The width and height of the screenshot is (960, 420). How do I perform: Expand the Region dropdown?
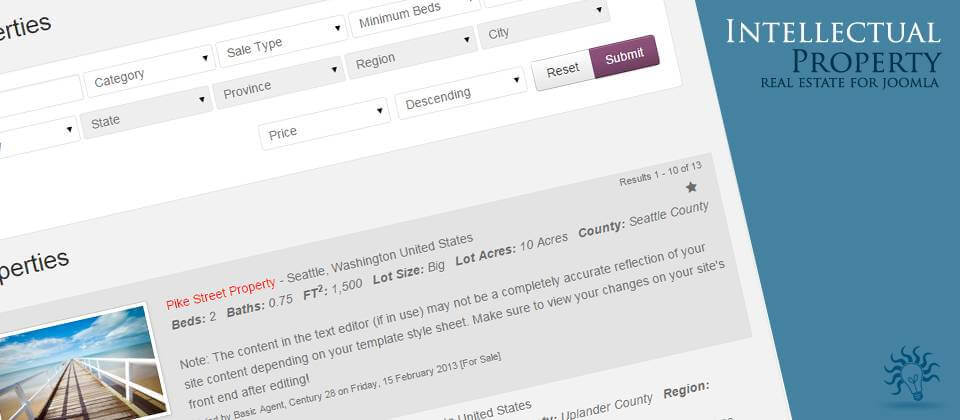[x=410, y=56]
